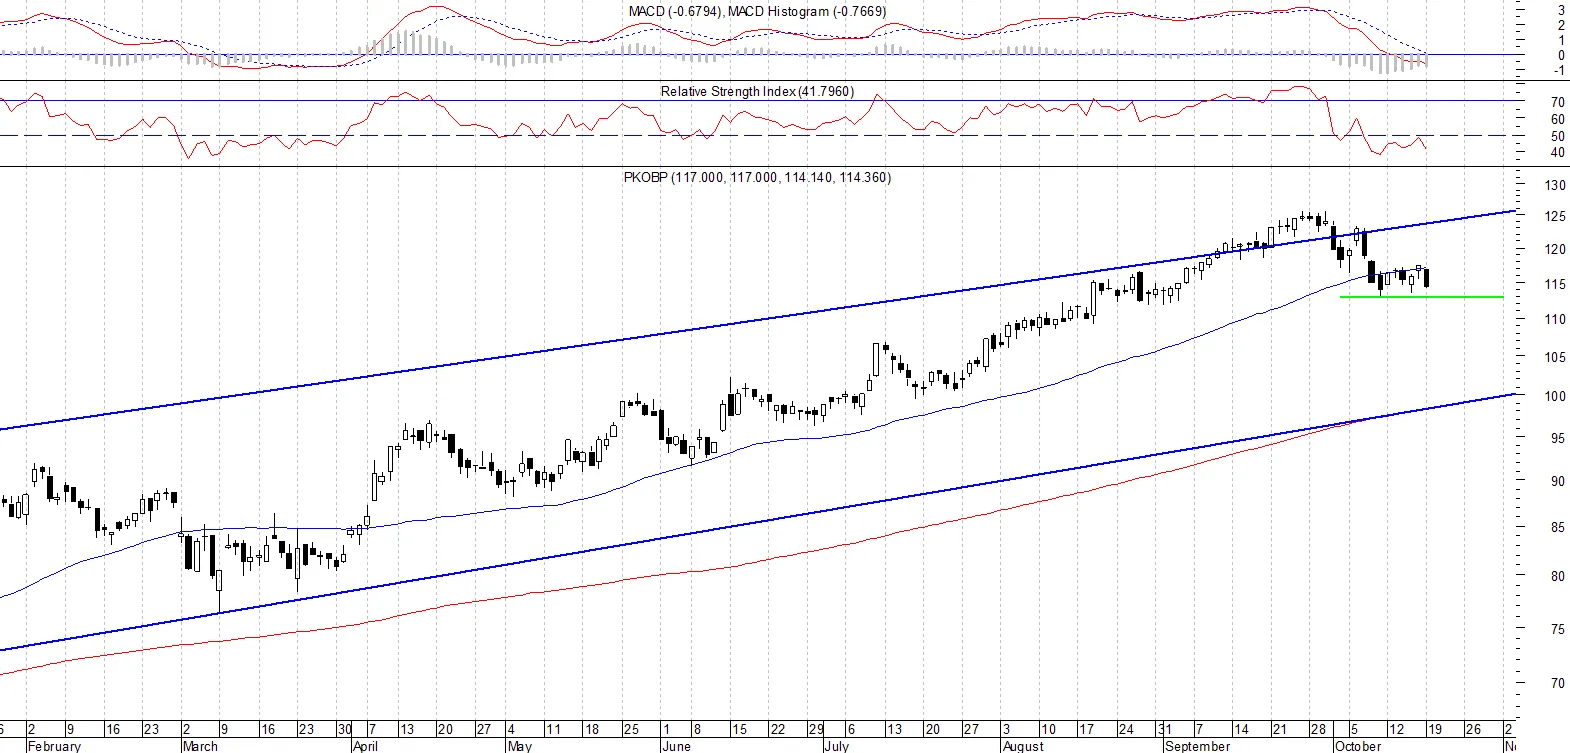Click the July month label
This screenshot has width=1570, height=753.
[x=836, y=746]
